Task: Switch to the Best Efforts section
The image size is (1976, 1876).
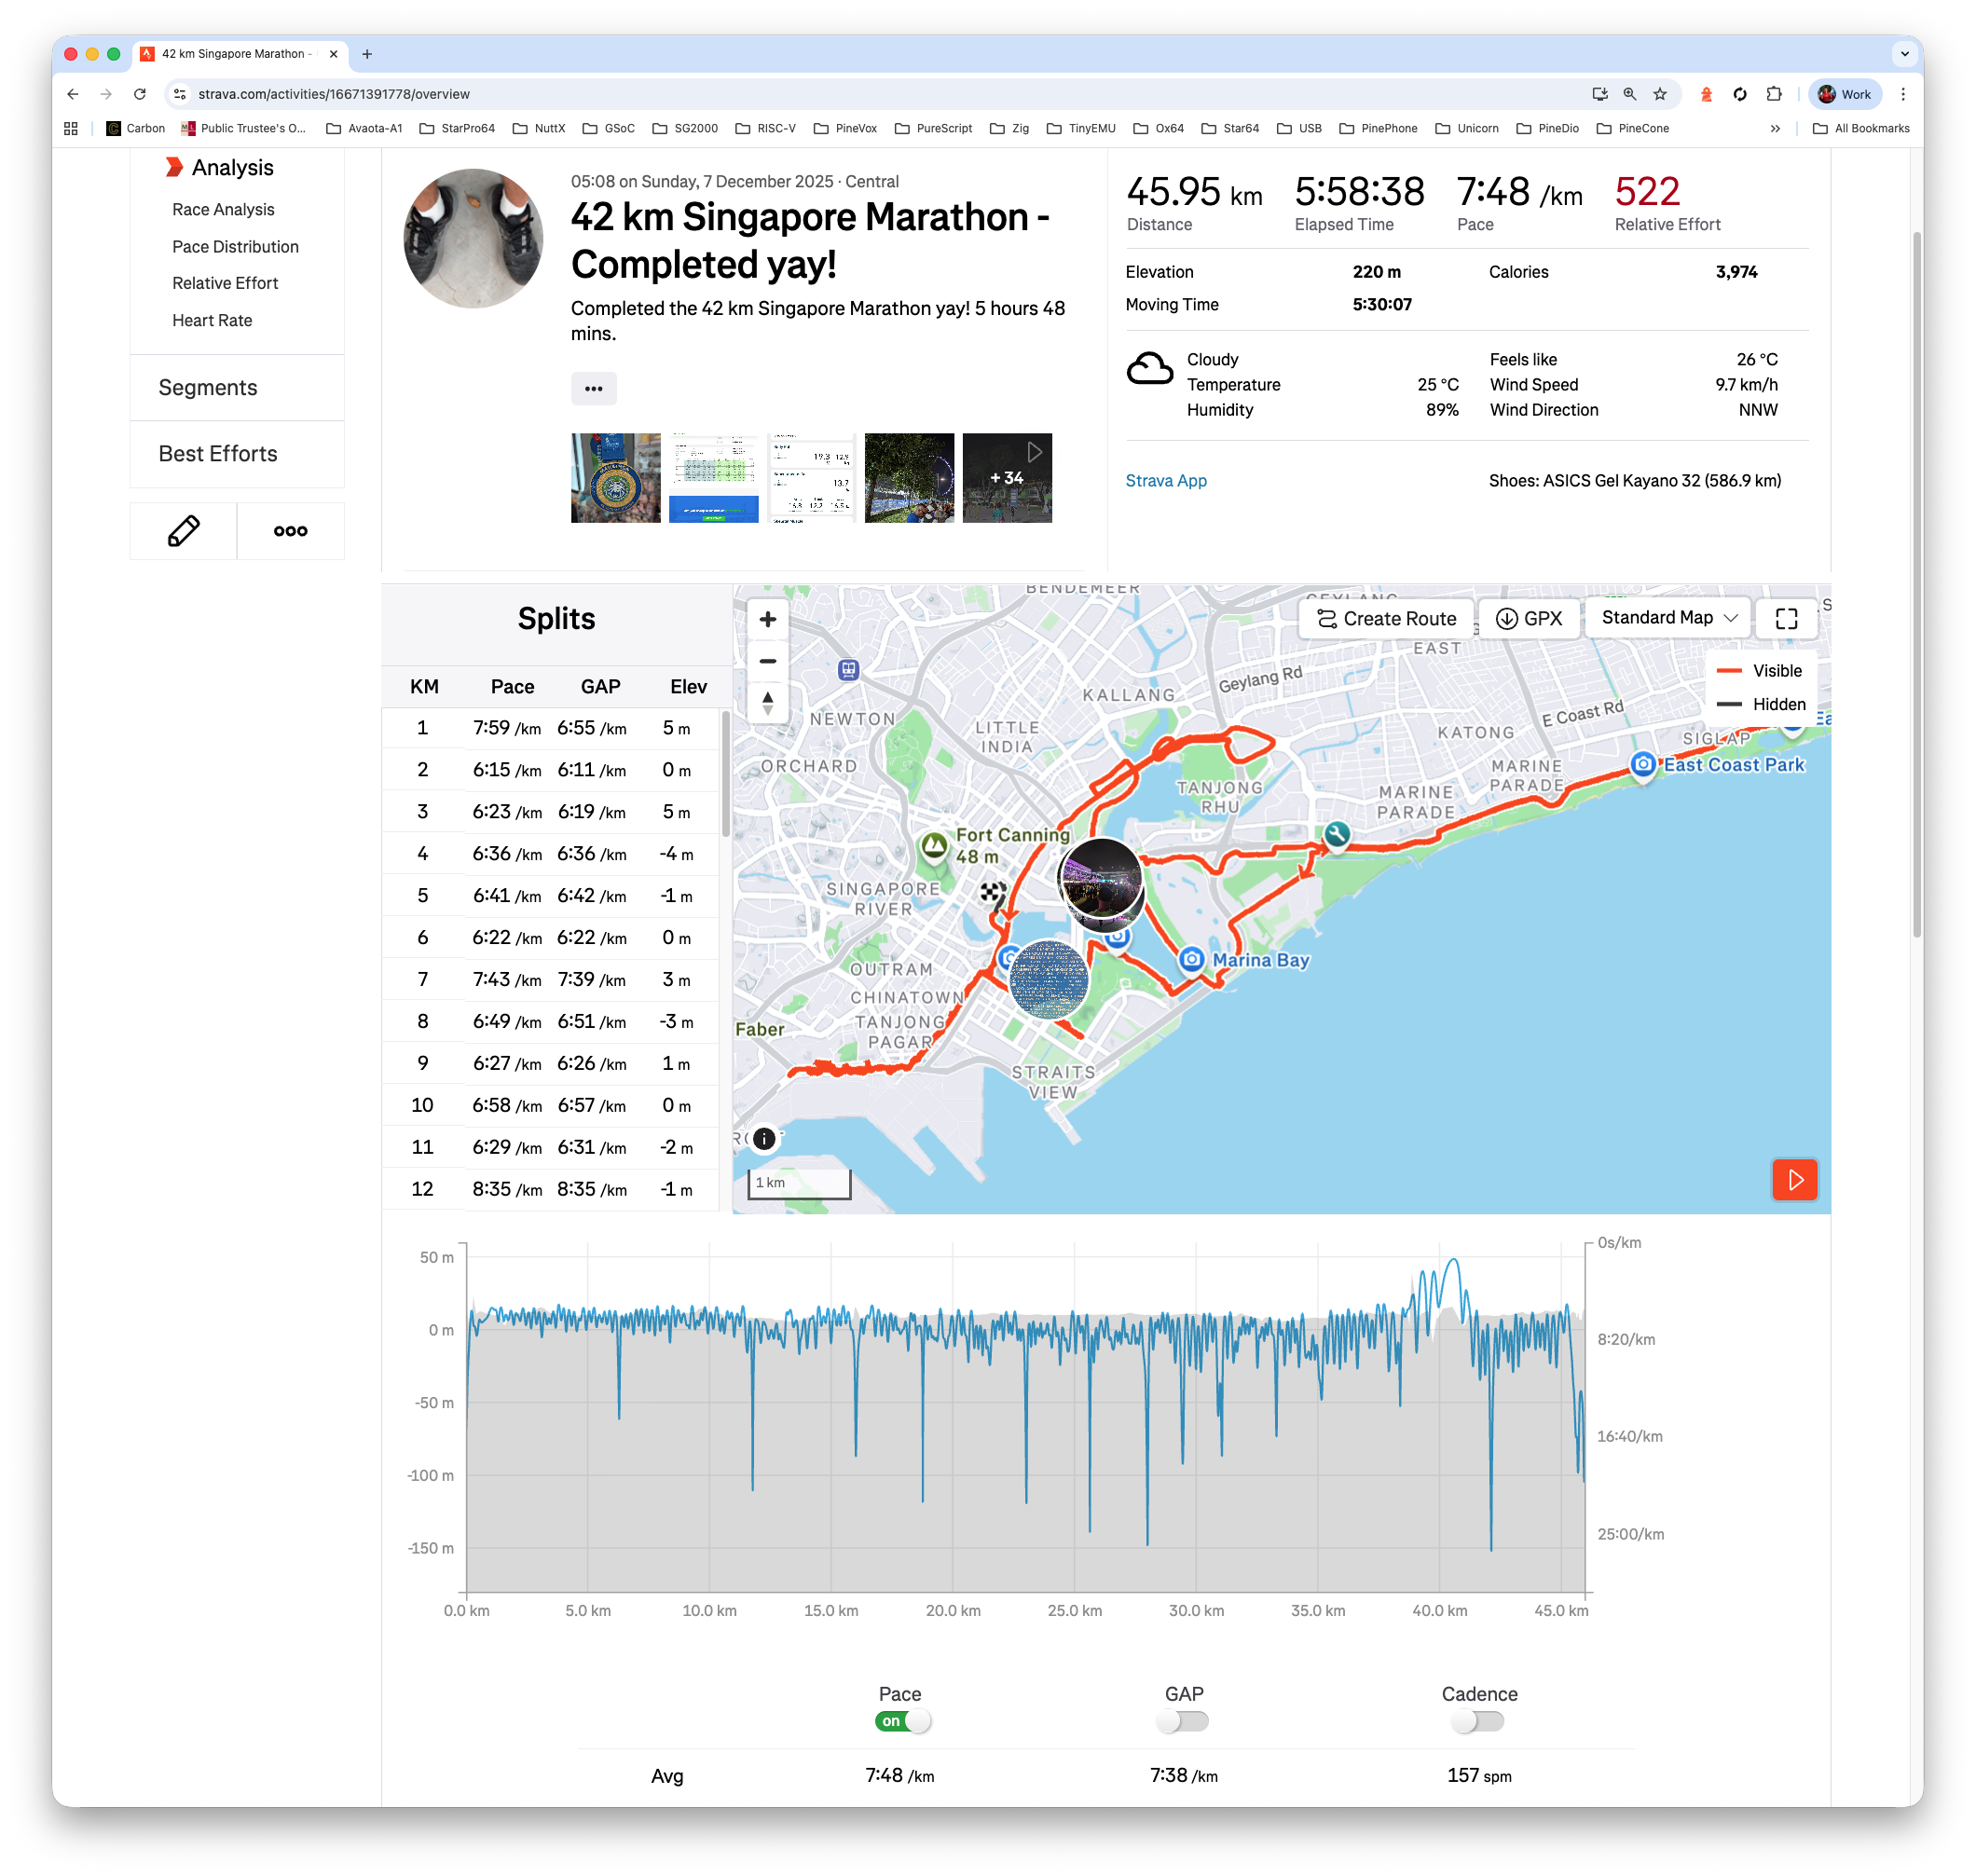Action: click(218, 453)
